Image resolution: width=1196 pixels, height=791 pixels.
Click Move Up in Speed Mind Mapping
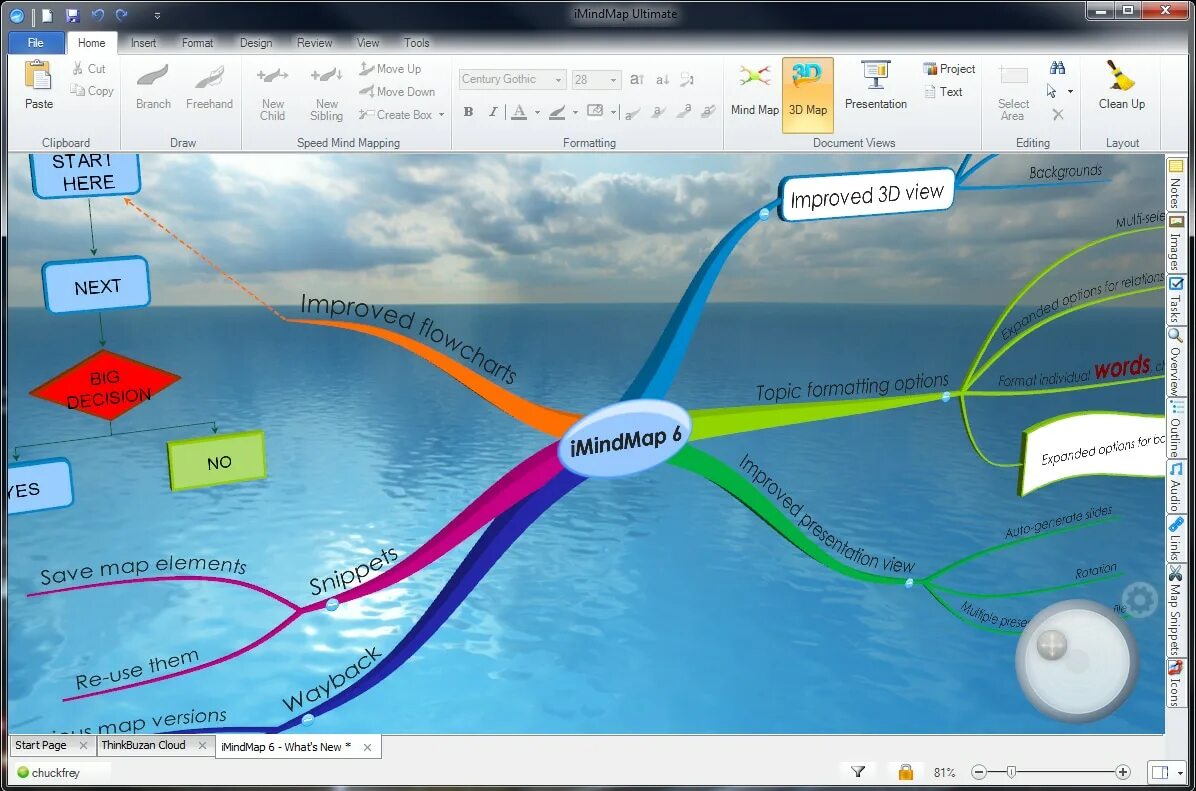[x=391, y=69]
